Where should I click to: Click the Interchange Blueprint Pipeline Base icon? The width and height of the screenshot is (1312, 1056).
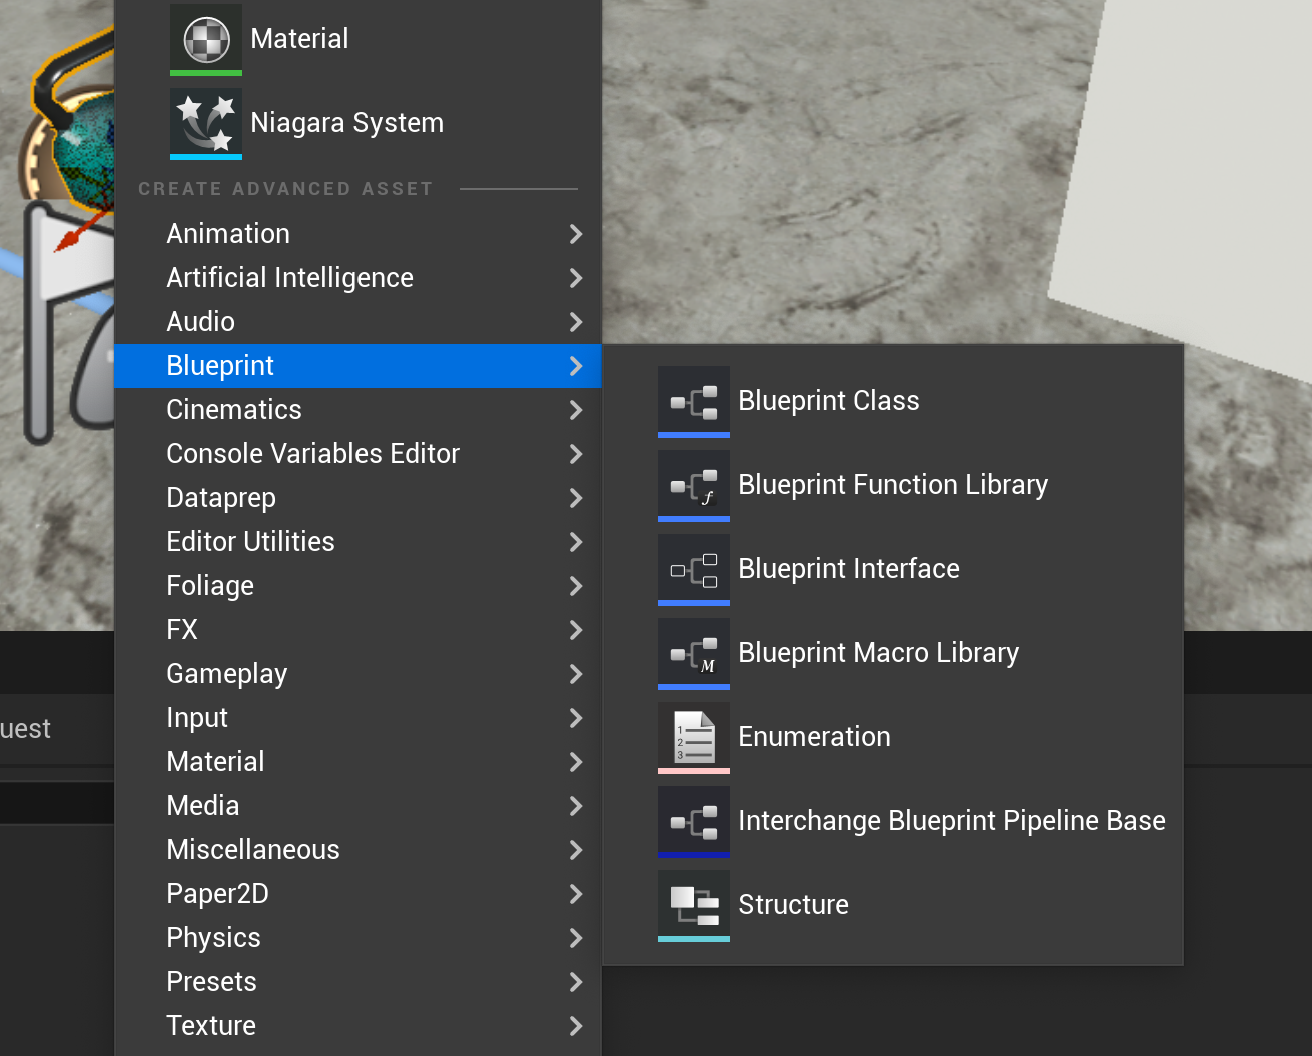[694, 821]
